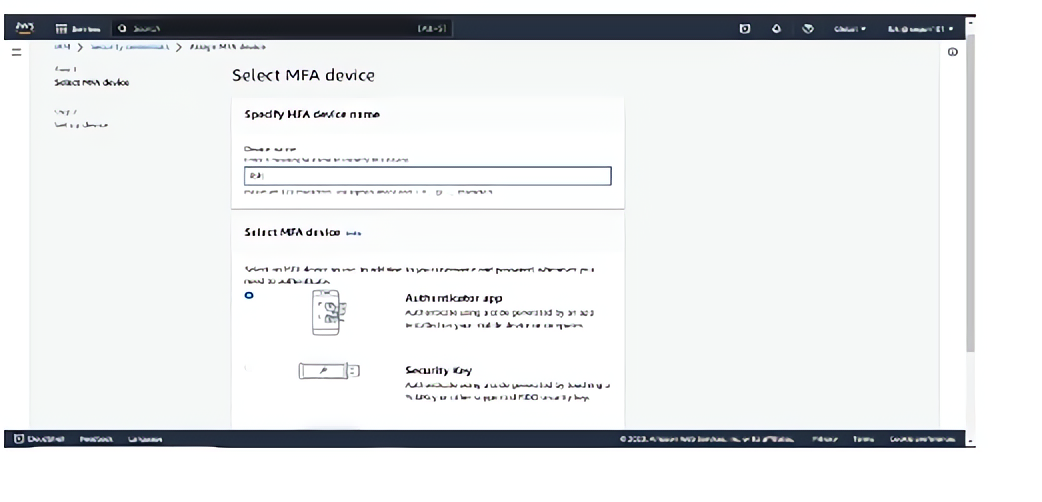Click the support help icon in header
This screenshot has width=1042, height=502.
coord(808,29)
